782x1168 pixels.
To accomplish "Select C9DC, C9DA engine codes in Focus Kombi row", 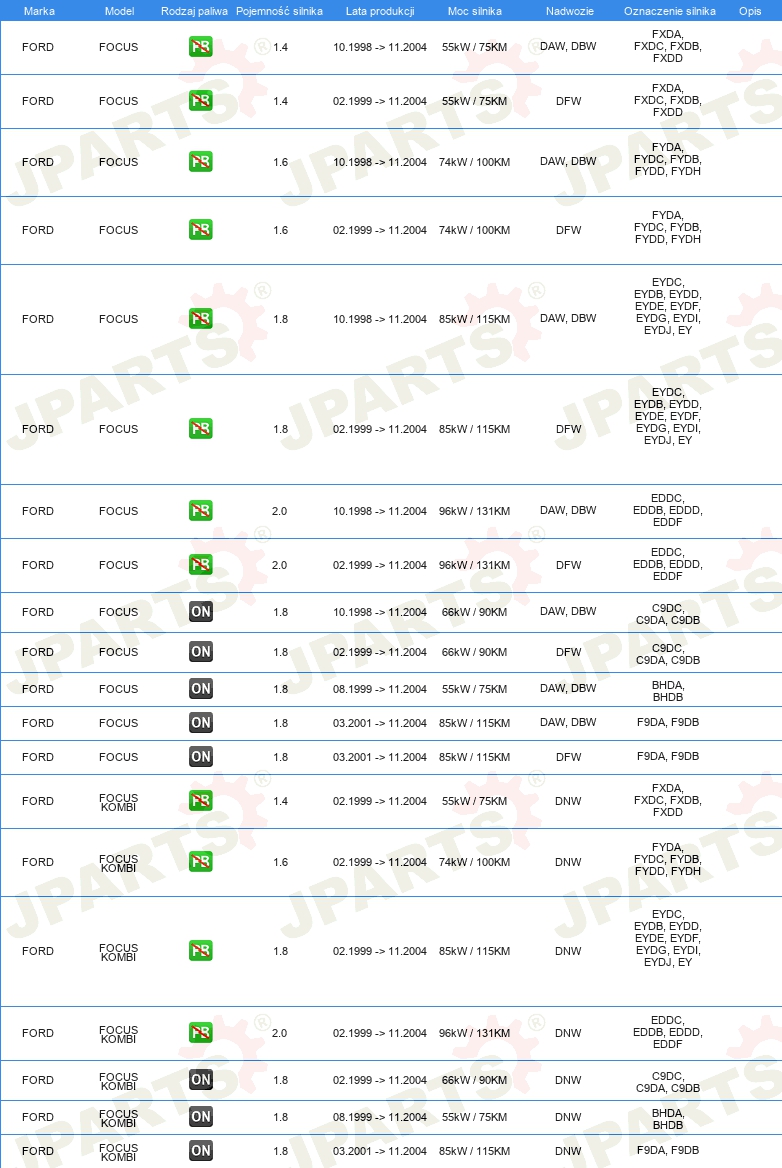I will [x=668, y=1082].
